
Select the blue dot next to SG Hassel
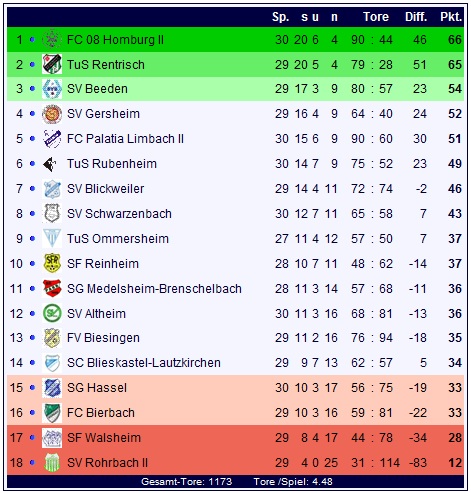coord(32,388)
